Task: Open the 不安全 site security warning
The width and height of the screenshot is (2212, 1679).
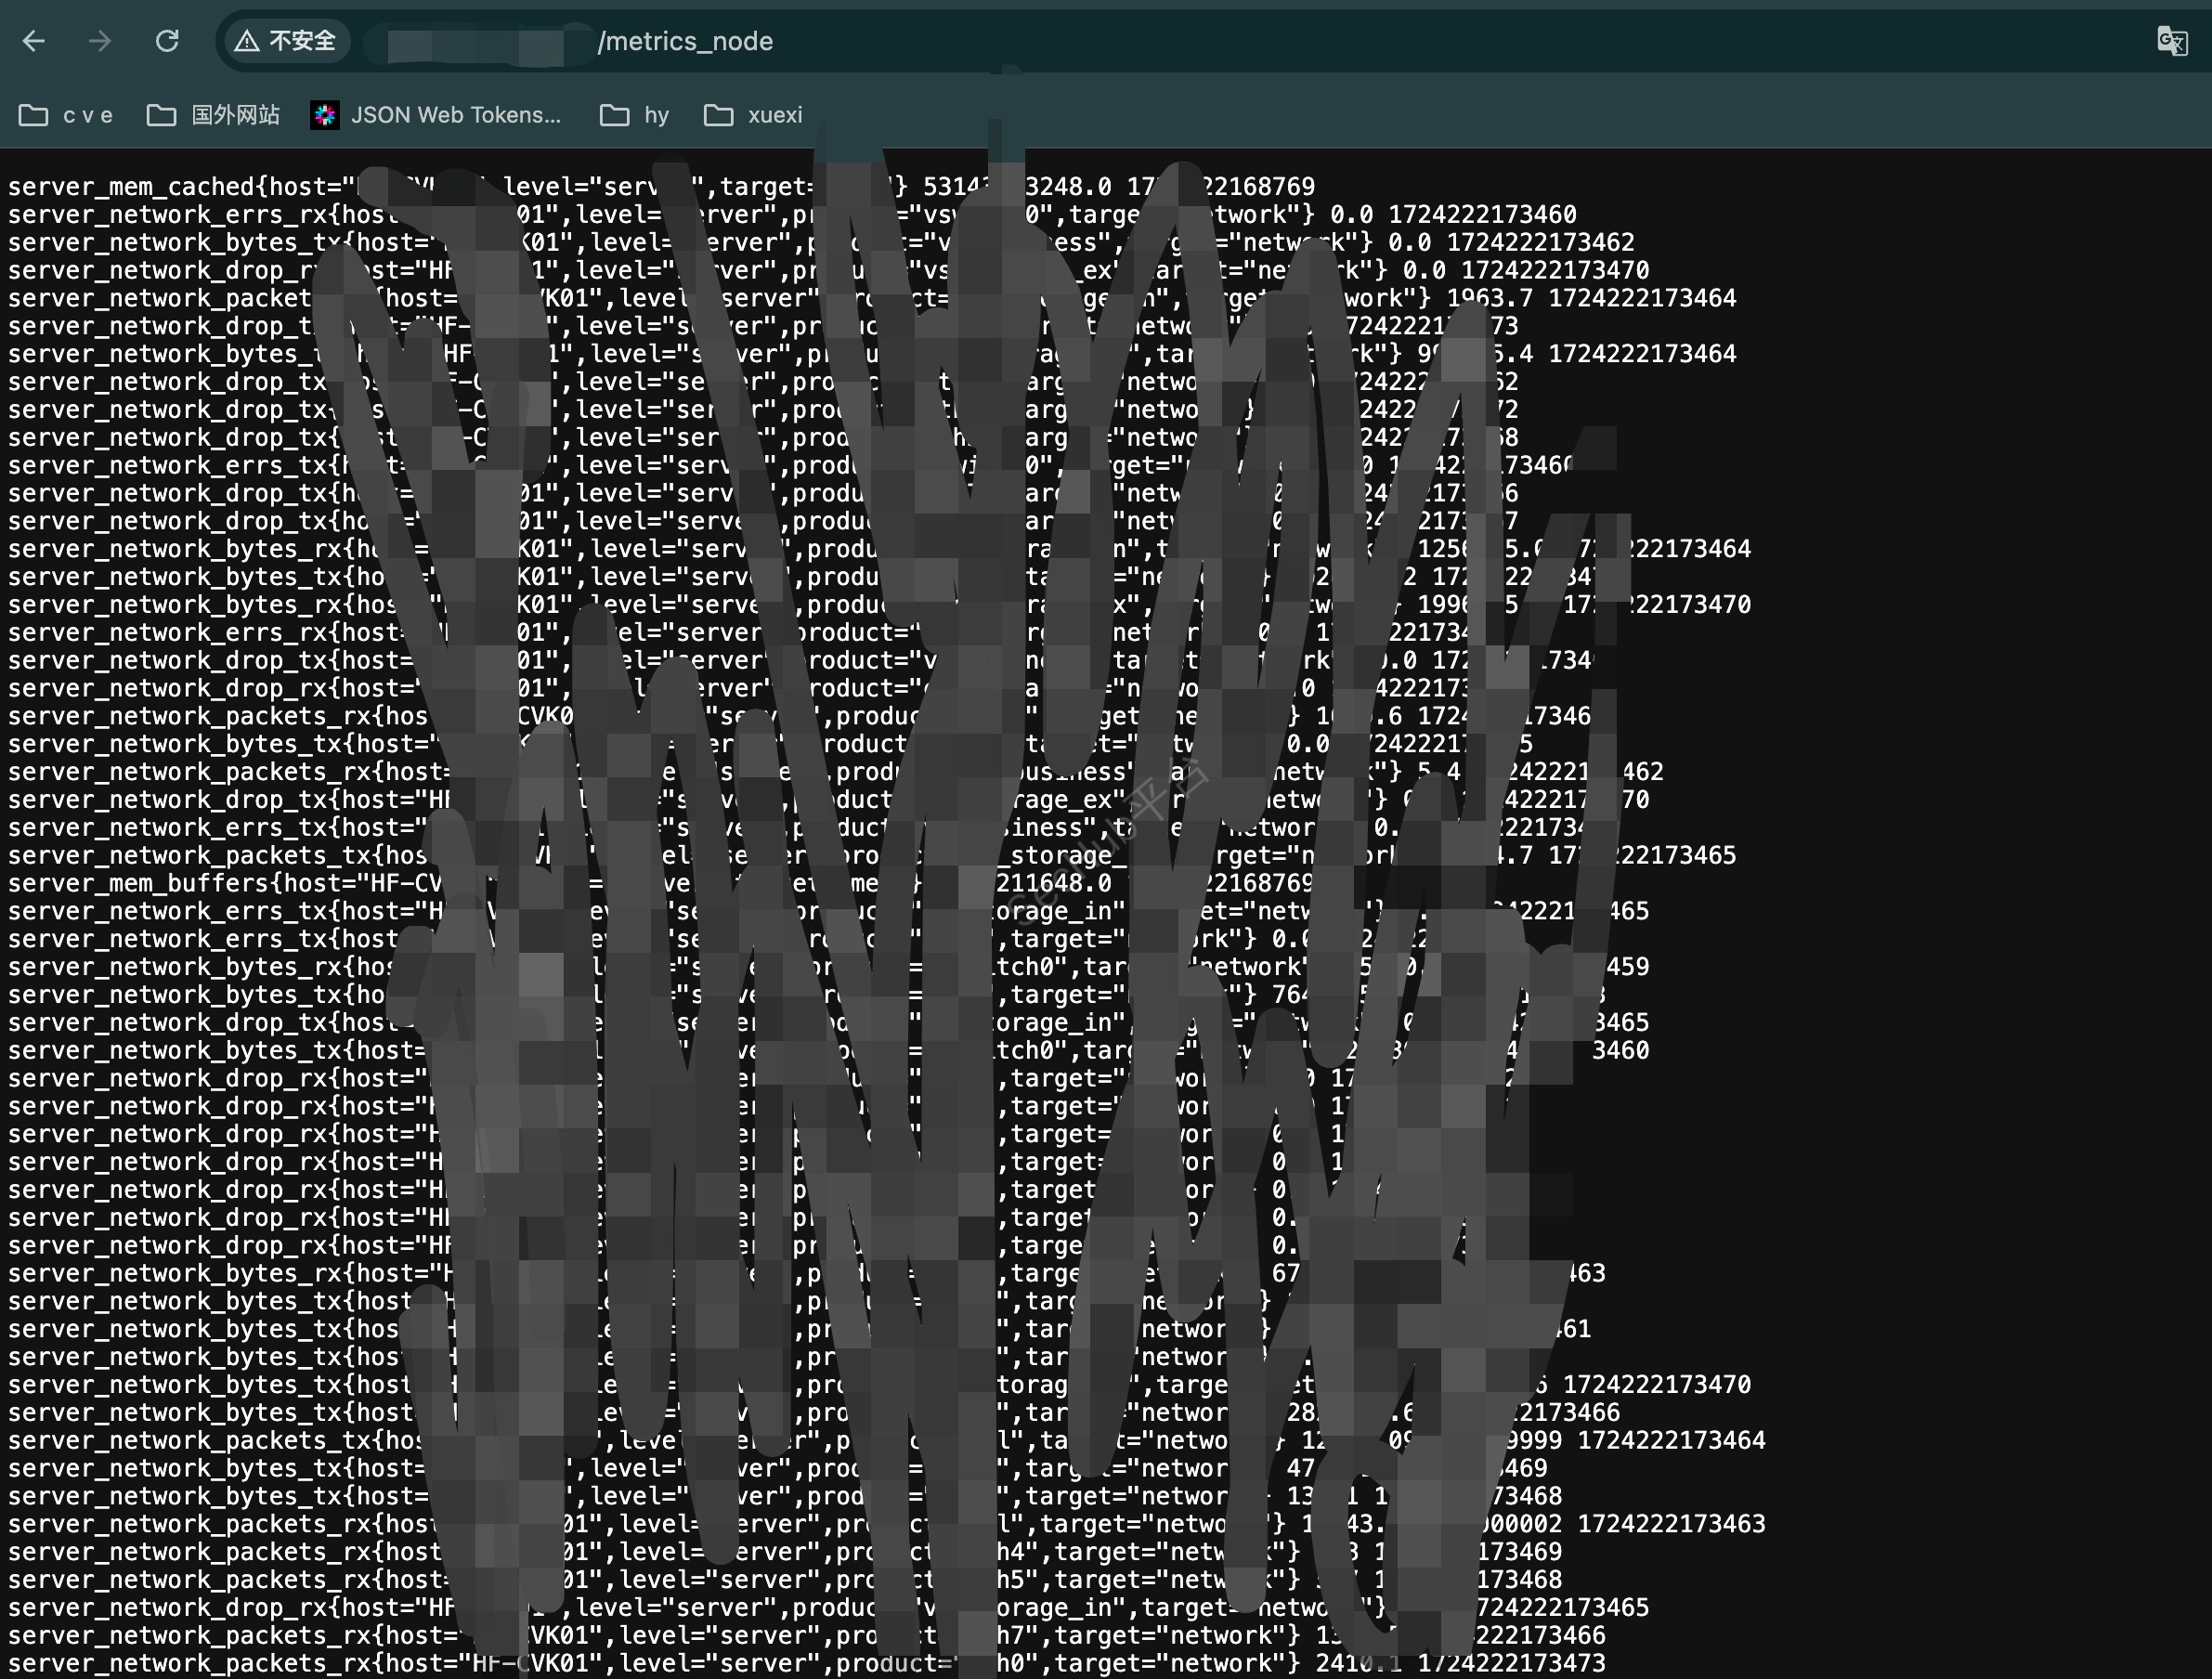Action: 286,41
